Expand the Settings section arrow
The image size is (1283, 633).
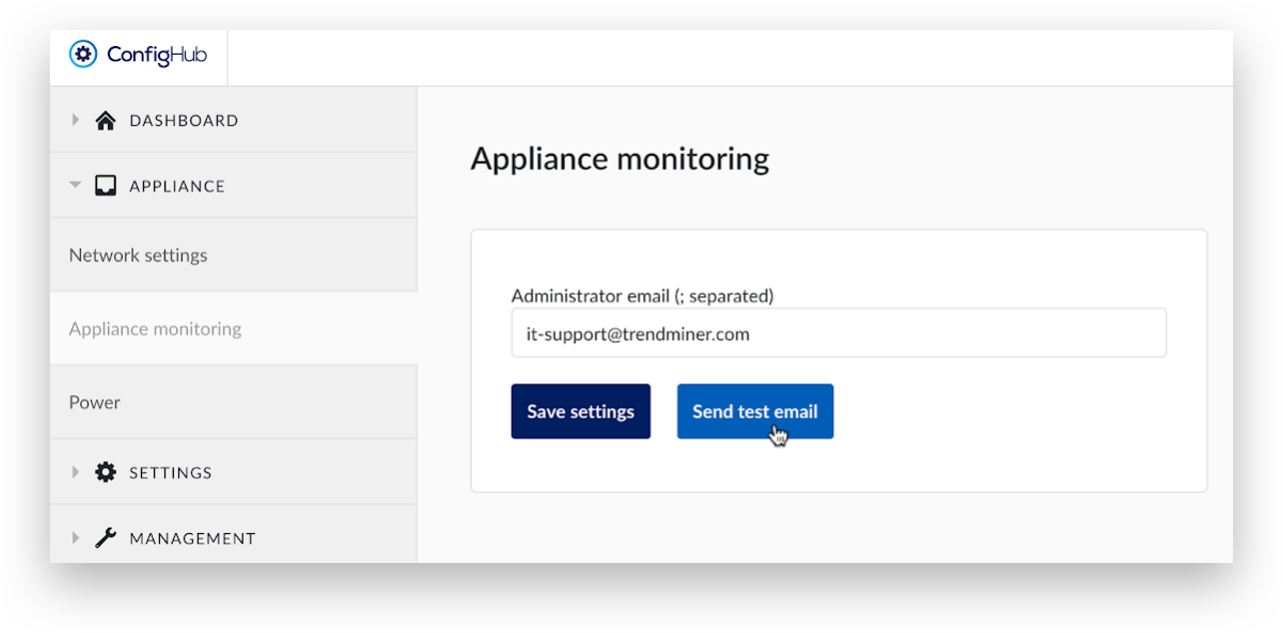(75, 472)
